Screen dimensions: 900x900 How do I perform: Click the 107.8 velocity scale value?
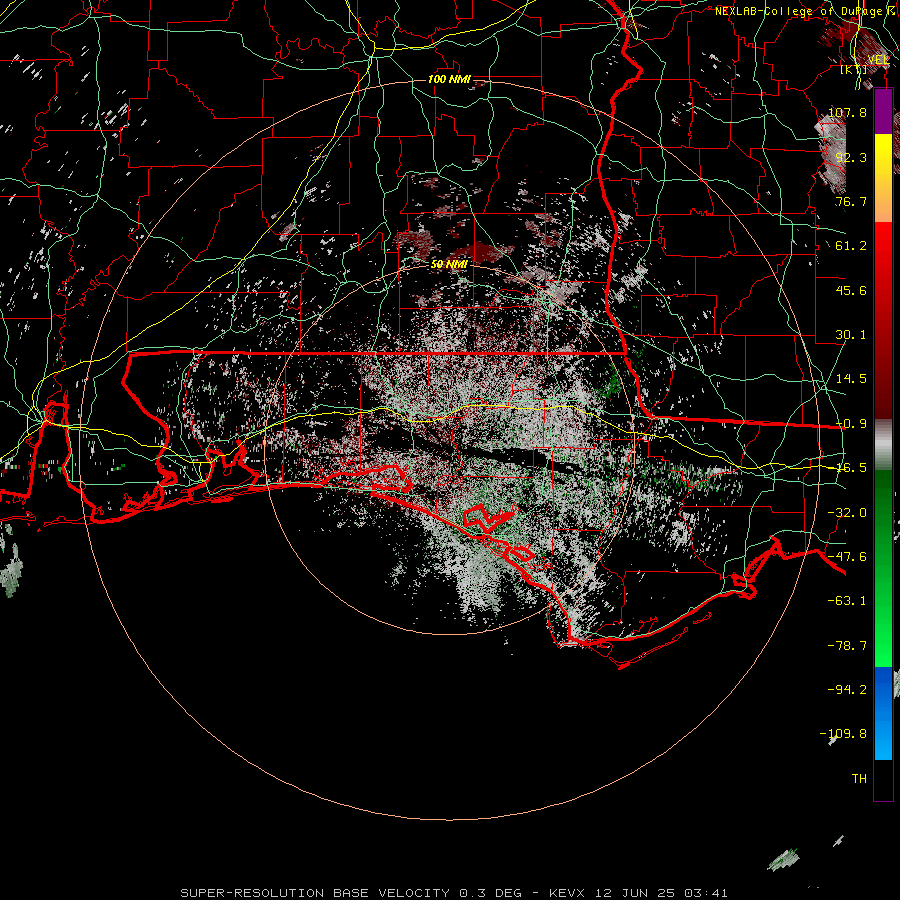click(x=847, y=112)
